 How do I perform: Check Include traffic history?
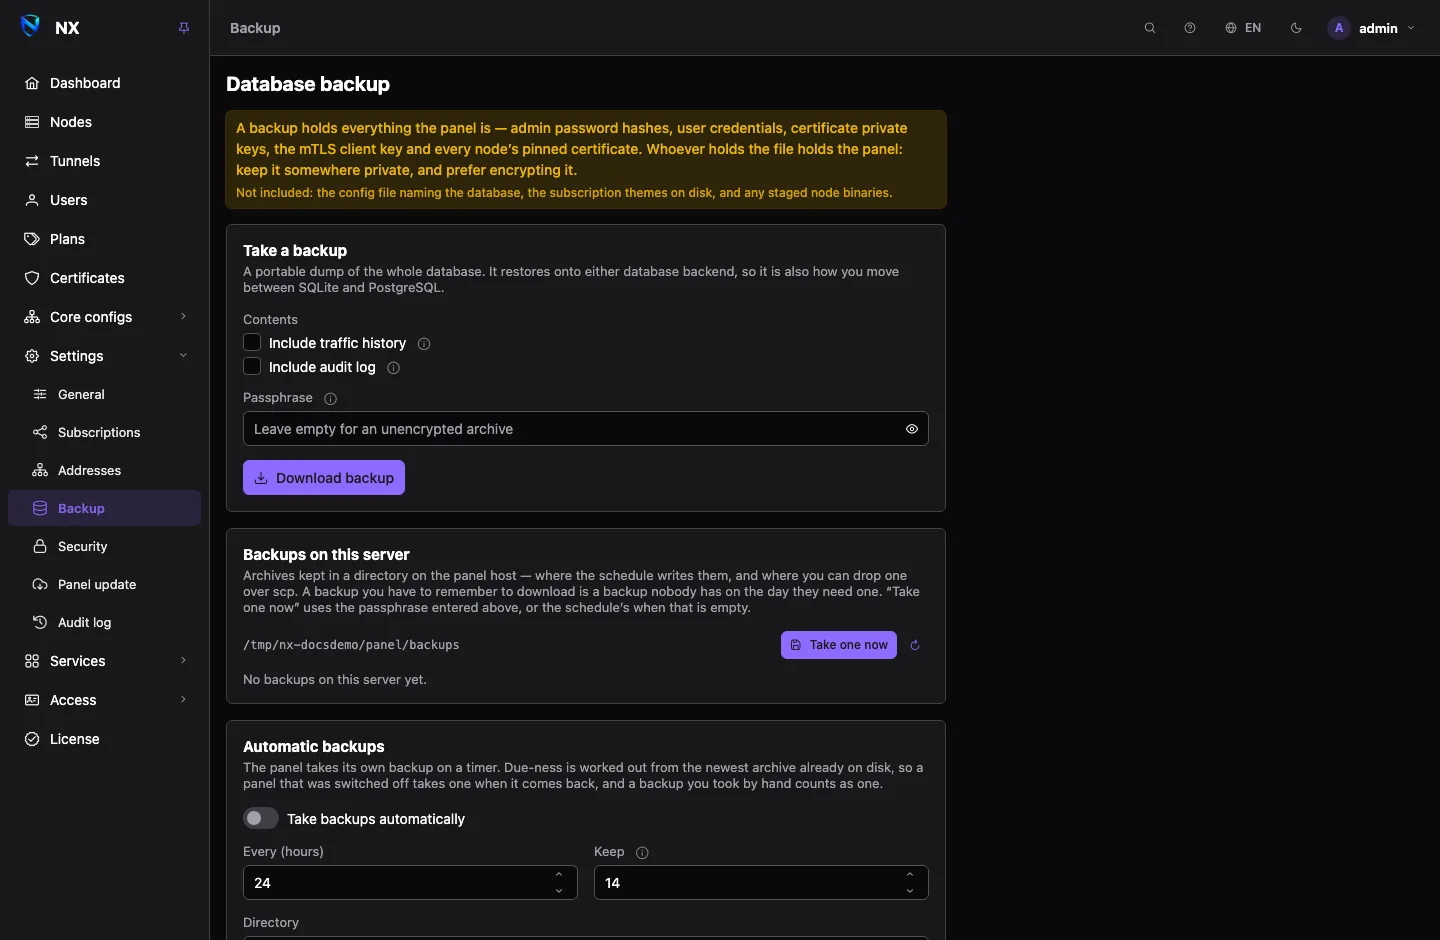pyautogui.click(x=252, y=342)
